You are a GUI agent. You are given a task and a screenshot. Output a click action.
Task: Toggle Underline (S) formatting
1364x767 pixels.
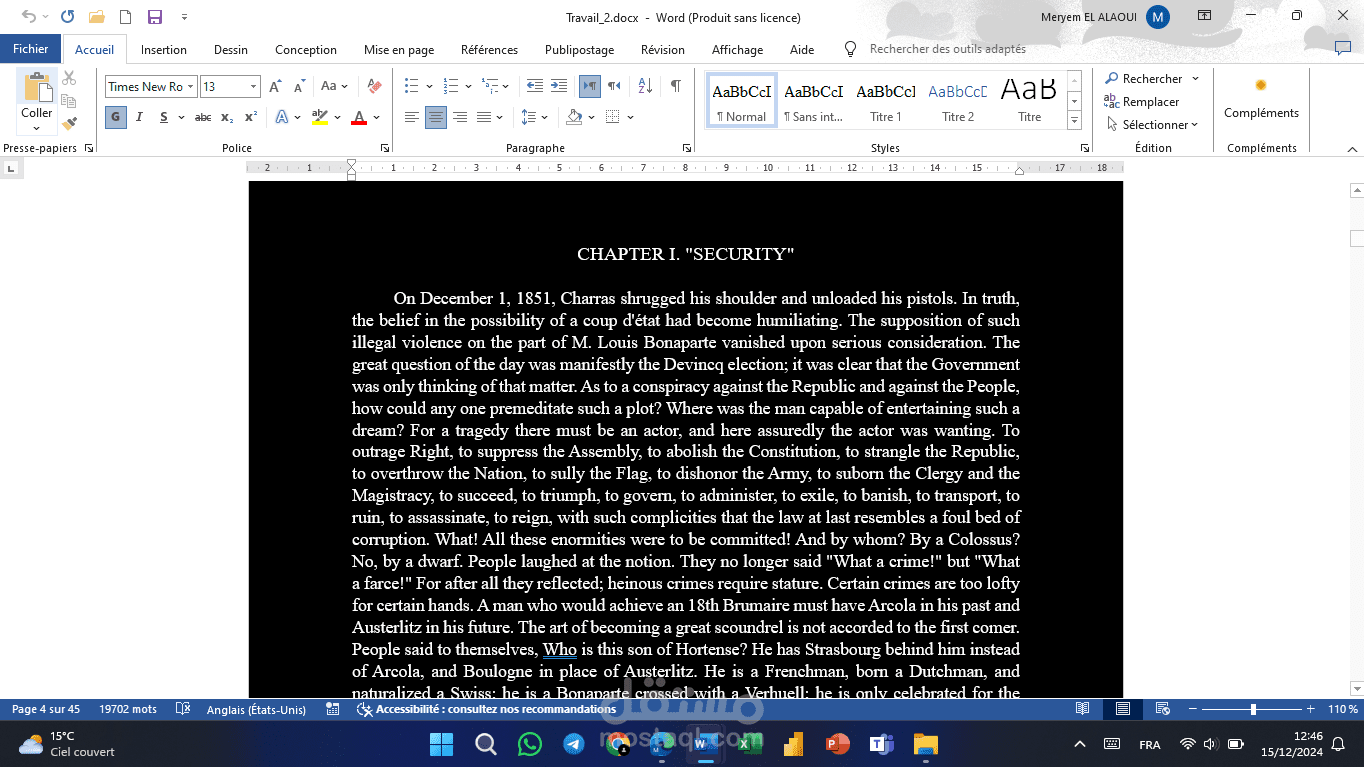click(164, 117)
